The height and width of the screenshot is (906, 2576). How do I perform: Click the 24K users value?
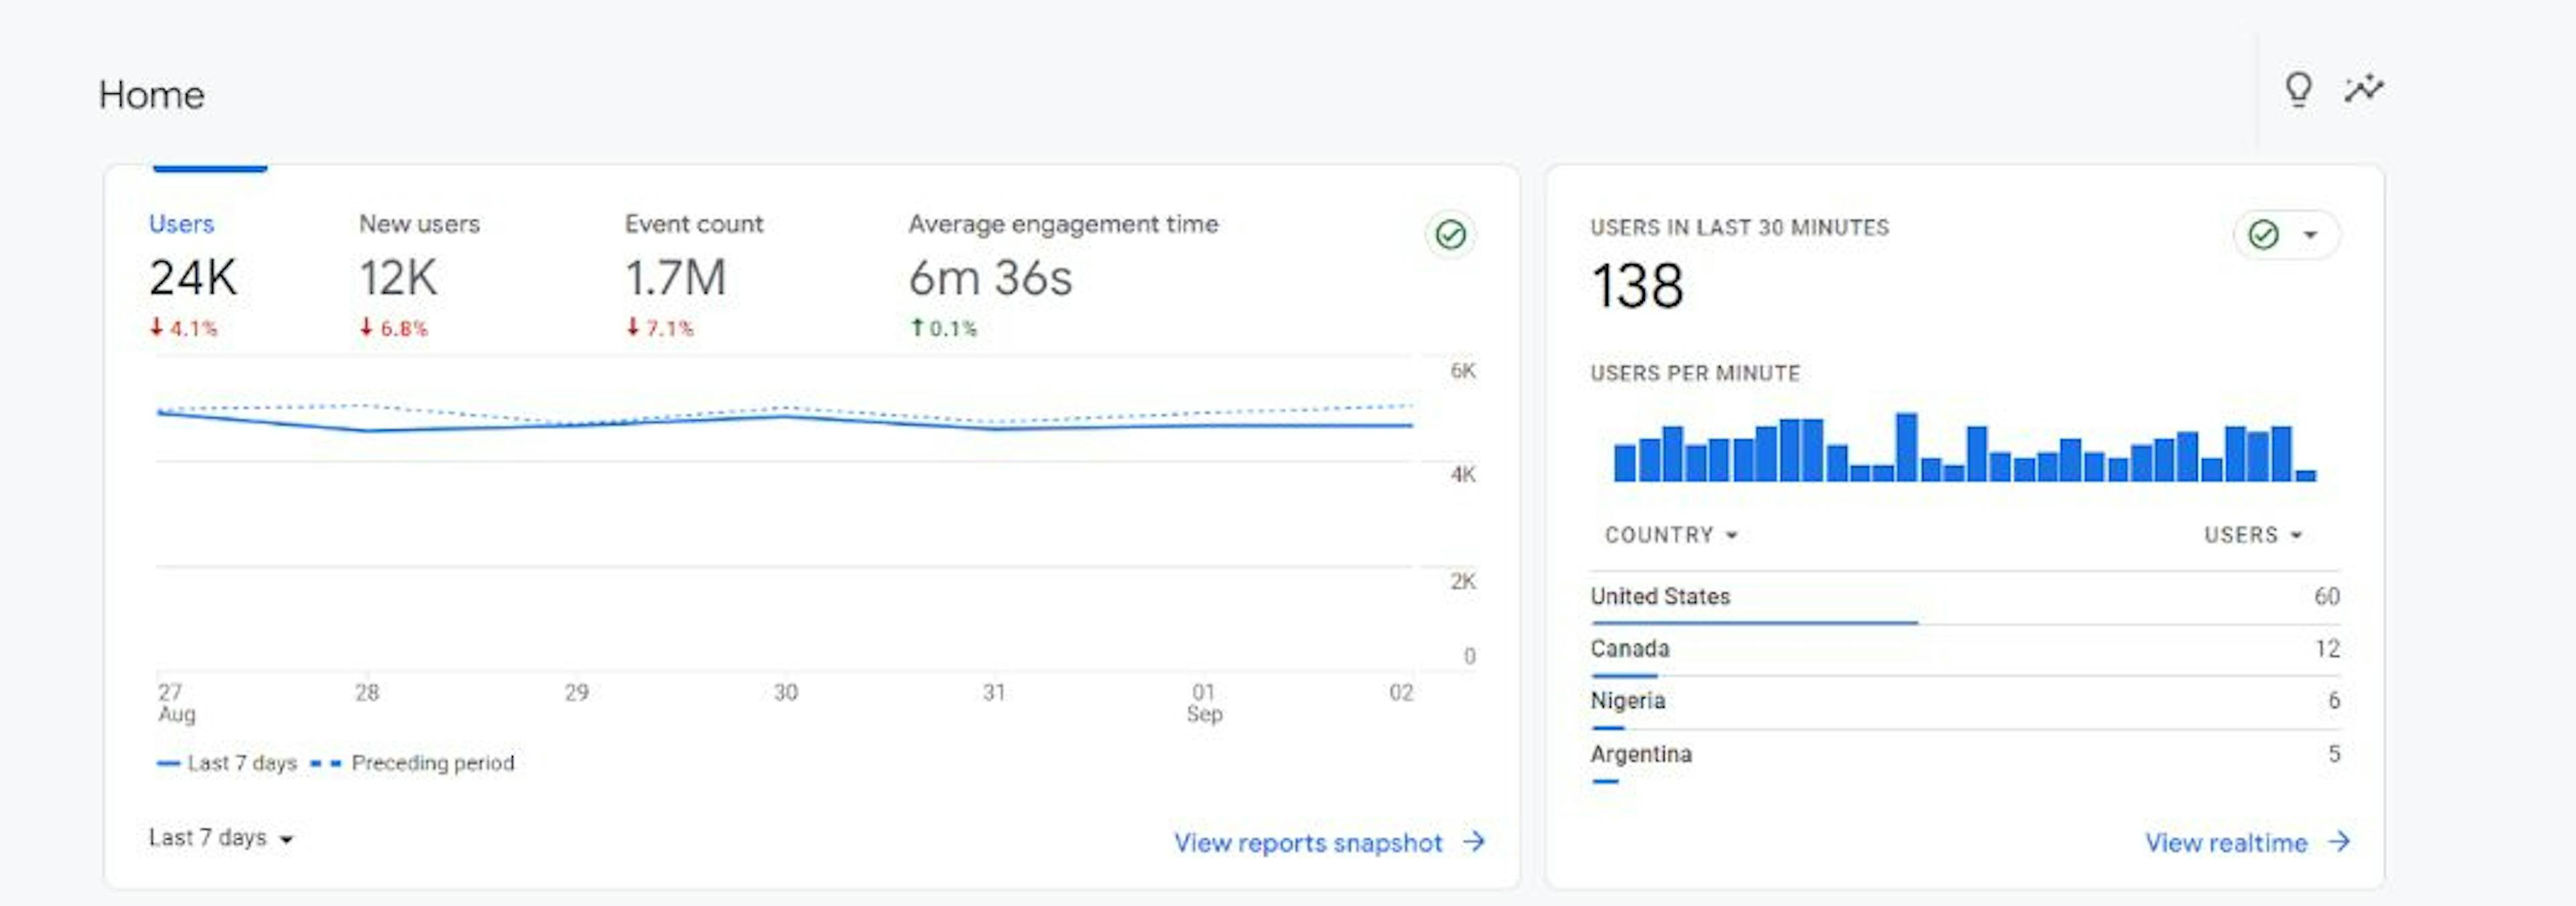(193, 278)
